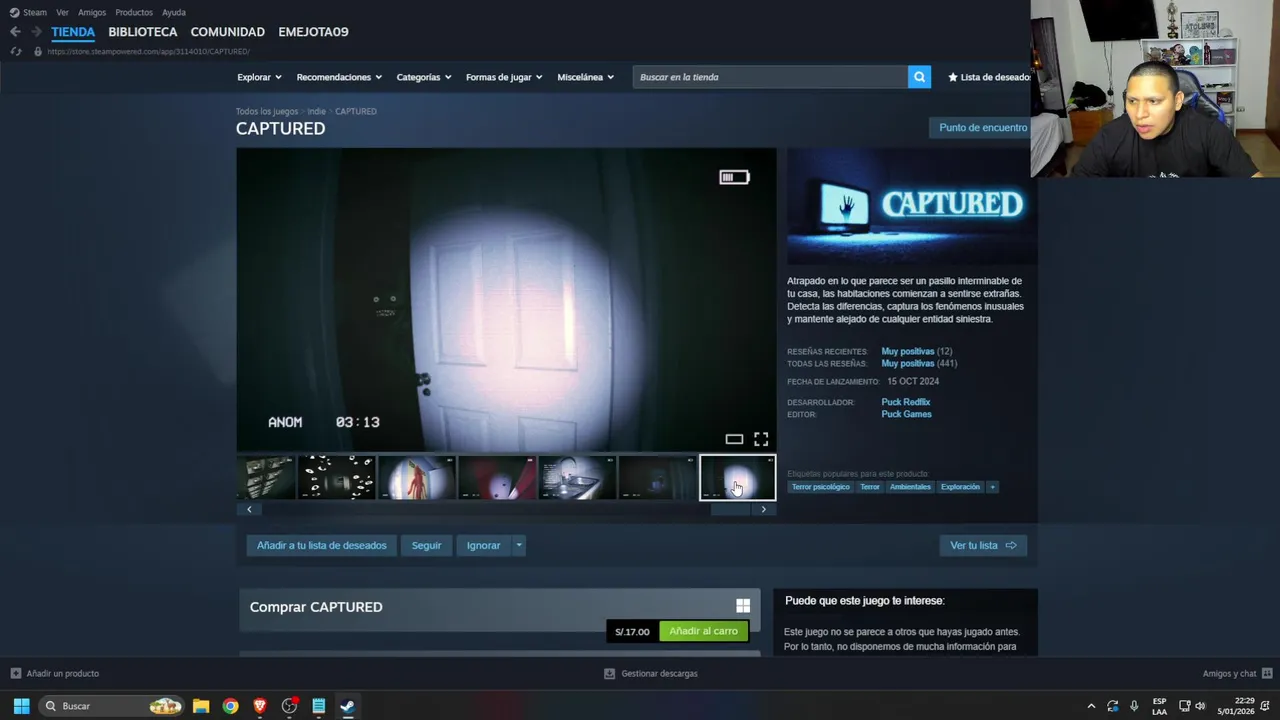Open Amigos y chat panel
1280x720 pixels.
pyautogui.click(x=1237, y=673)
